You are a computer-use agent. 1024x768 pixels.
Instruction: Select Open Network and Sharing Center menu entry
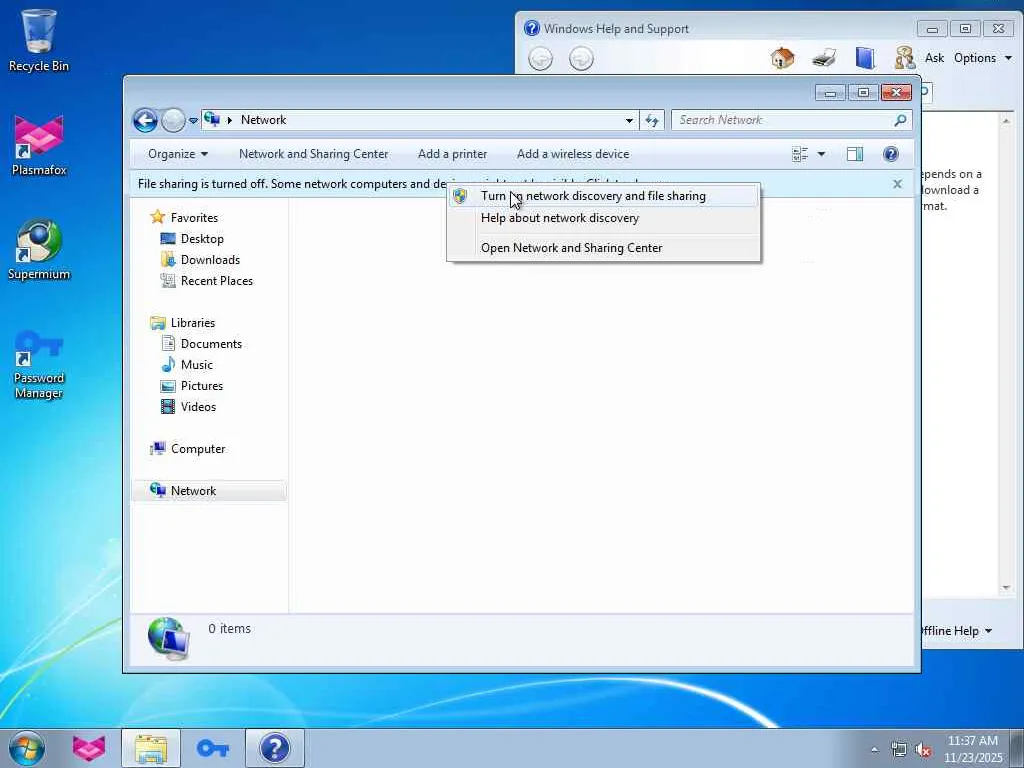coord(603,248)
